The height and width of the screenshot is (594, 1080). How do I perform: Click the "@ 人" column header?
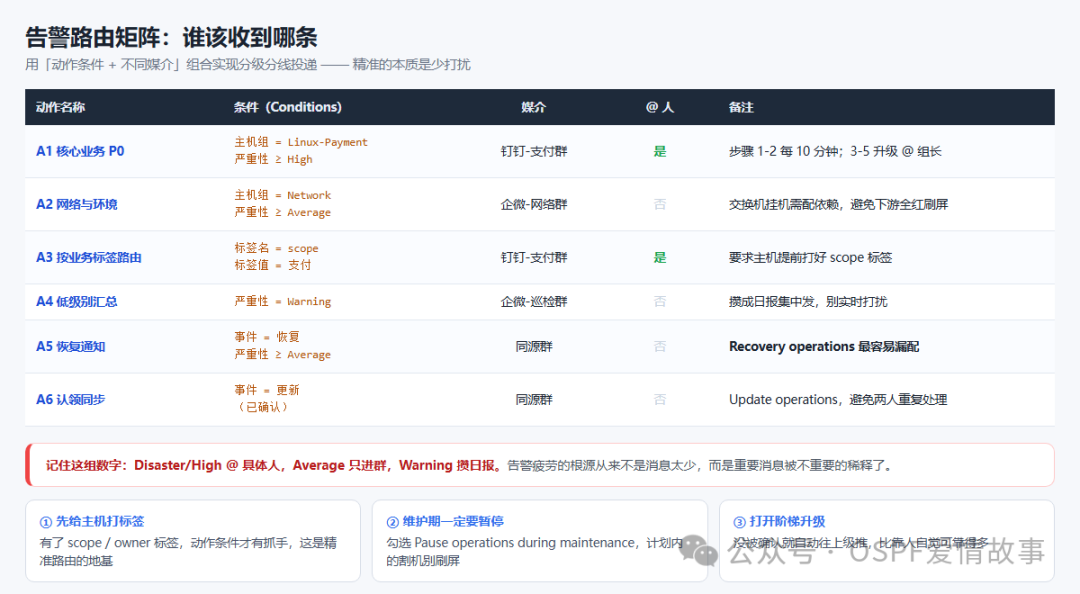(659, 107)
